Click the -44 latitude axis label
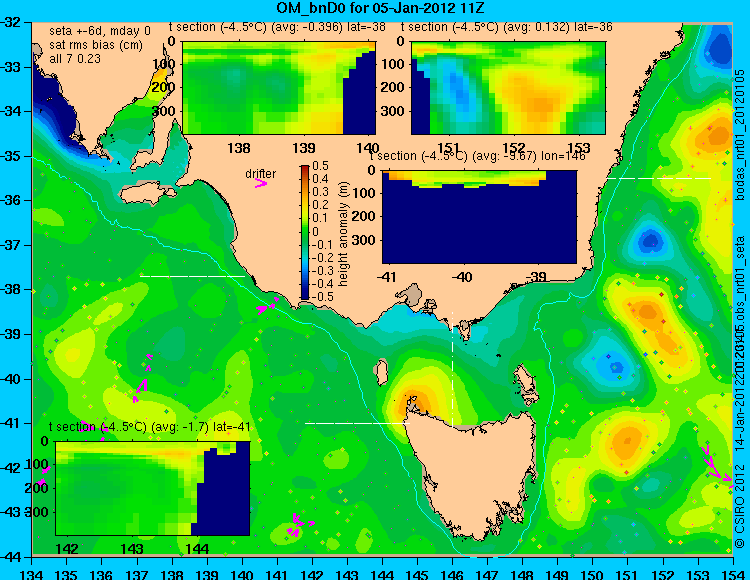This screenshot has height=580, width=750. pos(11,557)
